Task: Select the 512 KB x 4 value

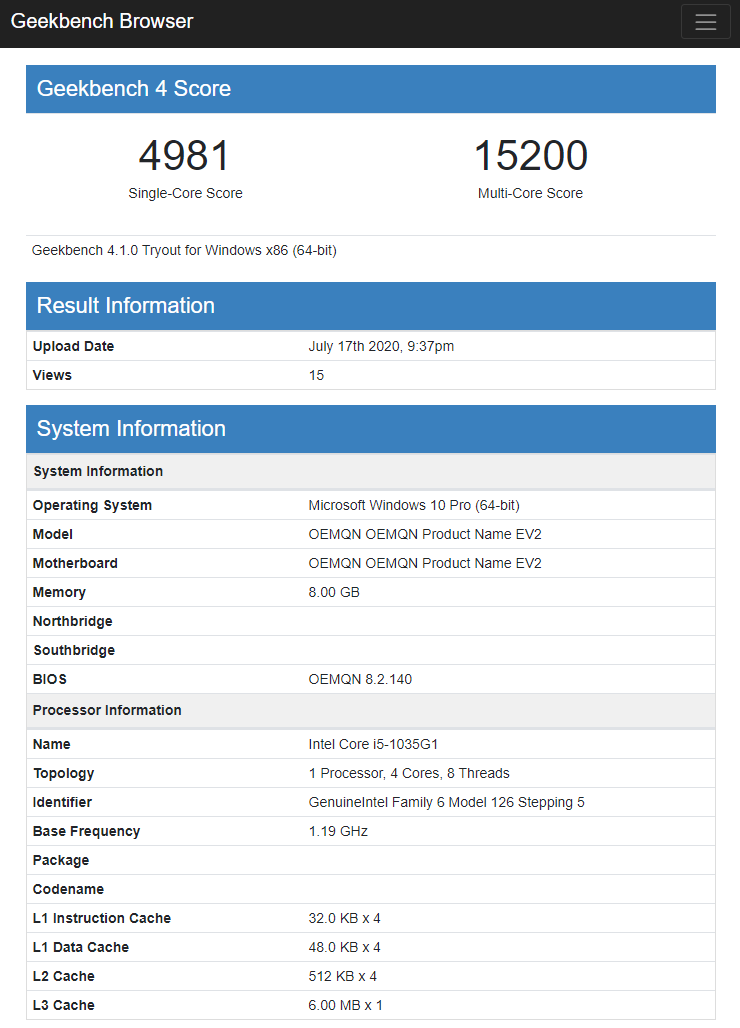Action: coord(343,976)
